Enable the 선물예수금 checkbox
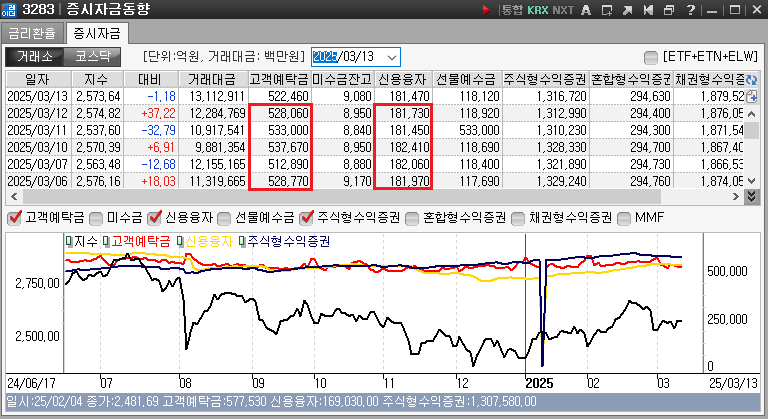Viewport: 768px width, 419px height. [x=224, y=218]
